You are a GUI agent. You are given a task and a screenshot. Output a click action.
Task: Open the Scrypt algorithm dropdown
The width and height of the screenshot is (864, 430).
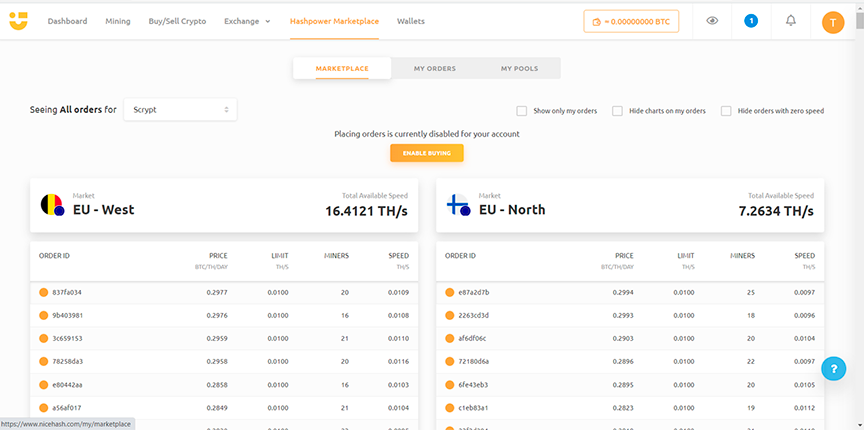coord(180,110)
